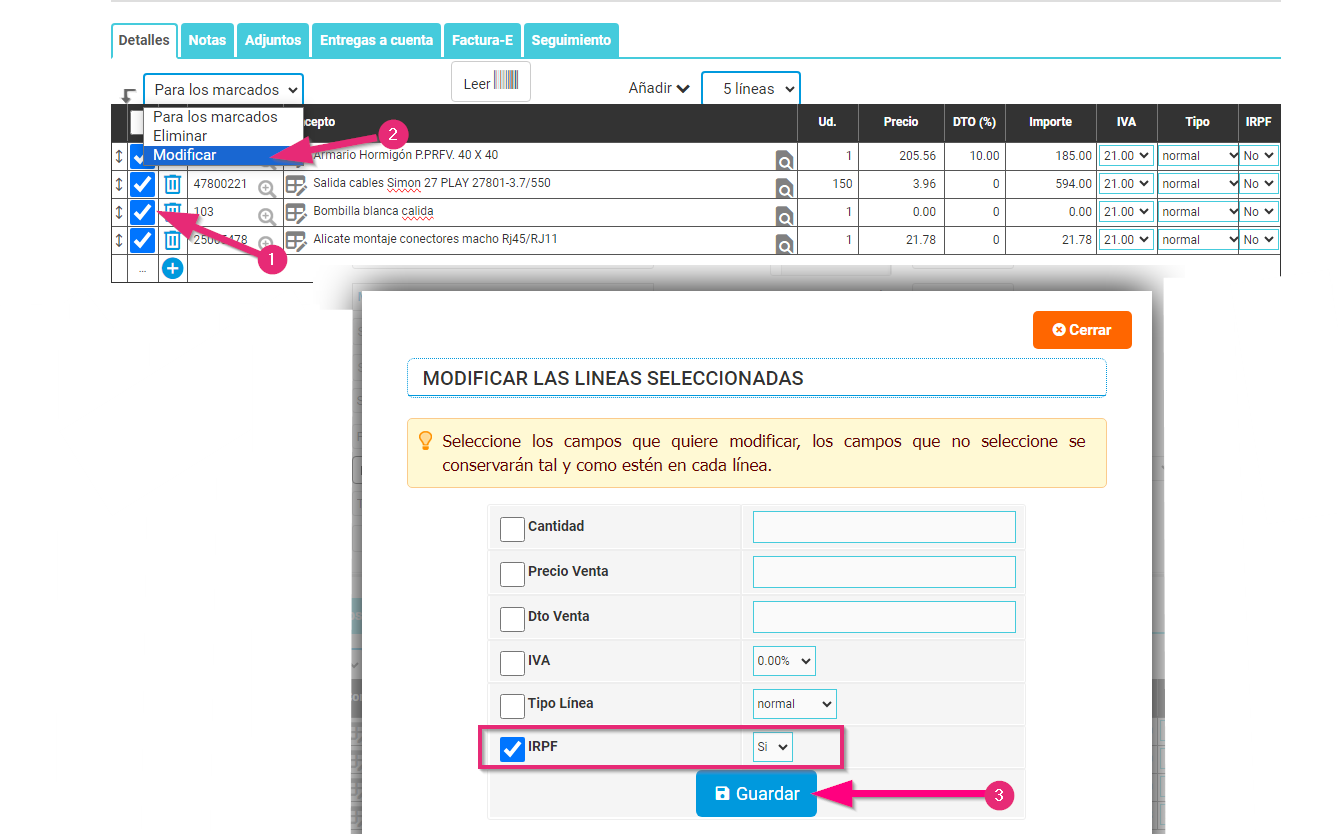Open the 'Para los marcados' dropdown

[222, 88]
